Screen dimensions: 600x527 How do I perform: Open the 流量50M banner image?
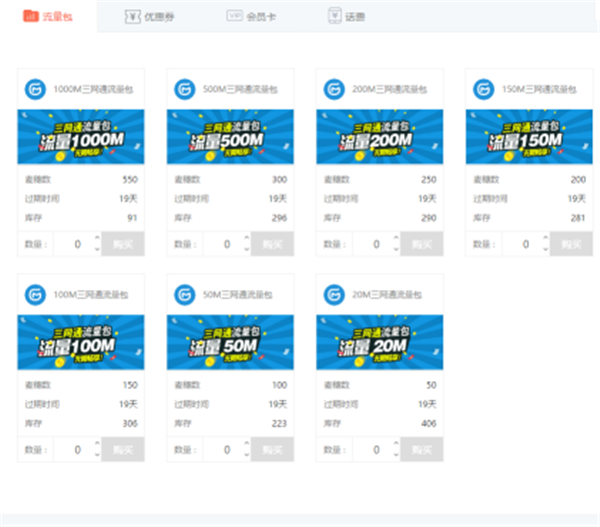click(x=230, y=342)
